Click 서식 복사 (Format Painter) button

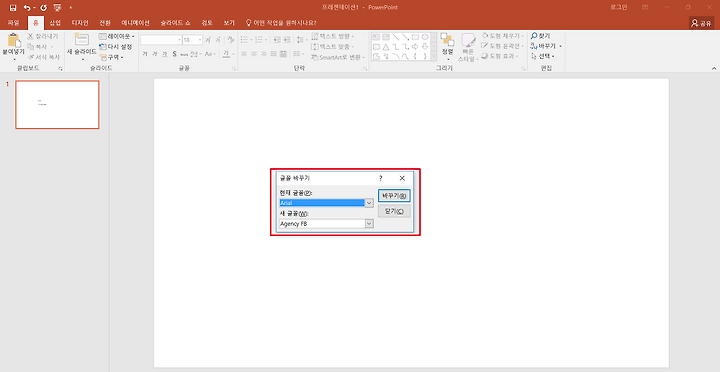pos(44,57)
